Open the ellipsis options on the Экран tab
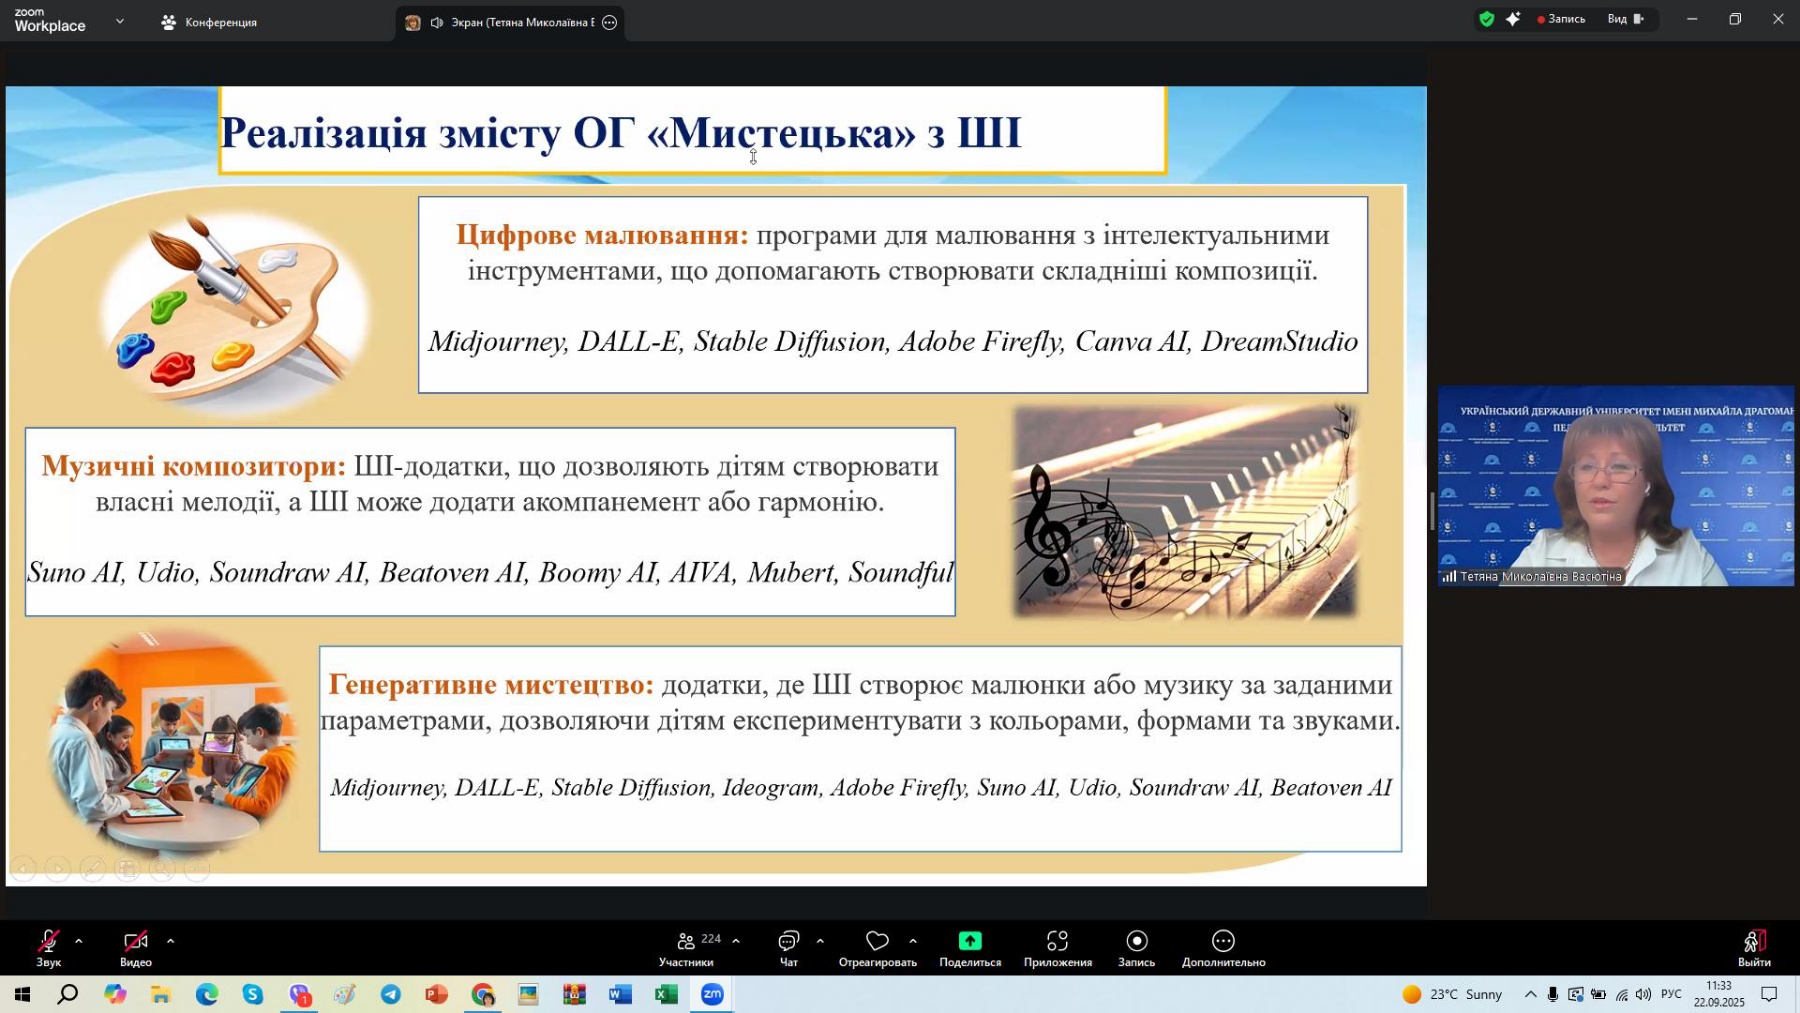The image size is (1800, 1013). pos(610,22)
